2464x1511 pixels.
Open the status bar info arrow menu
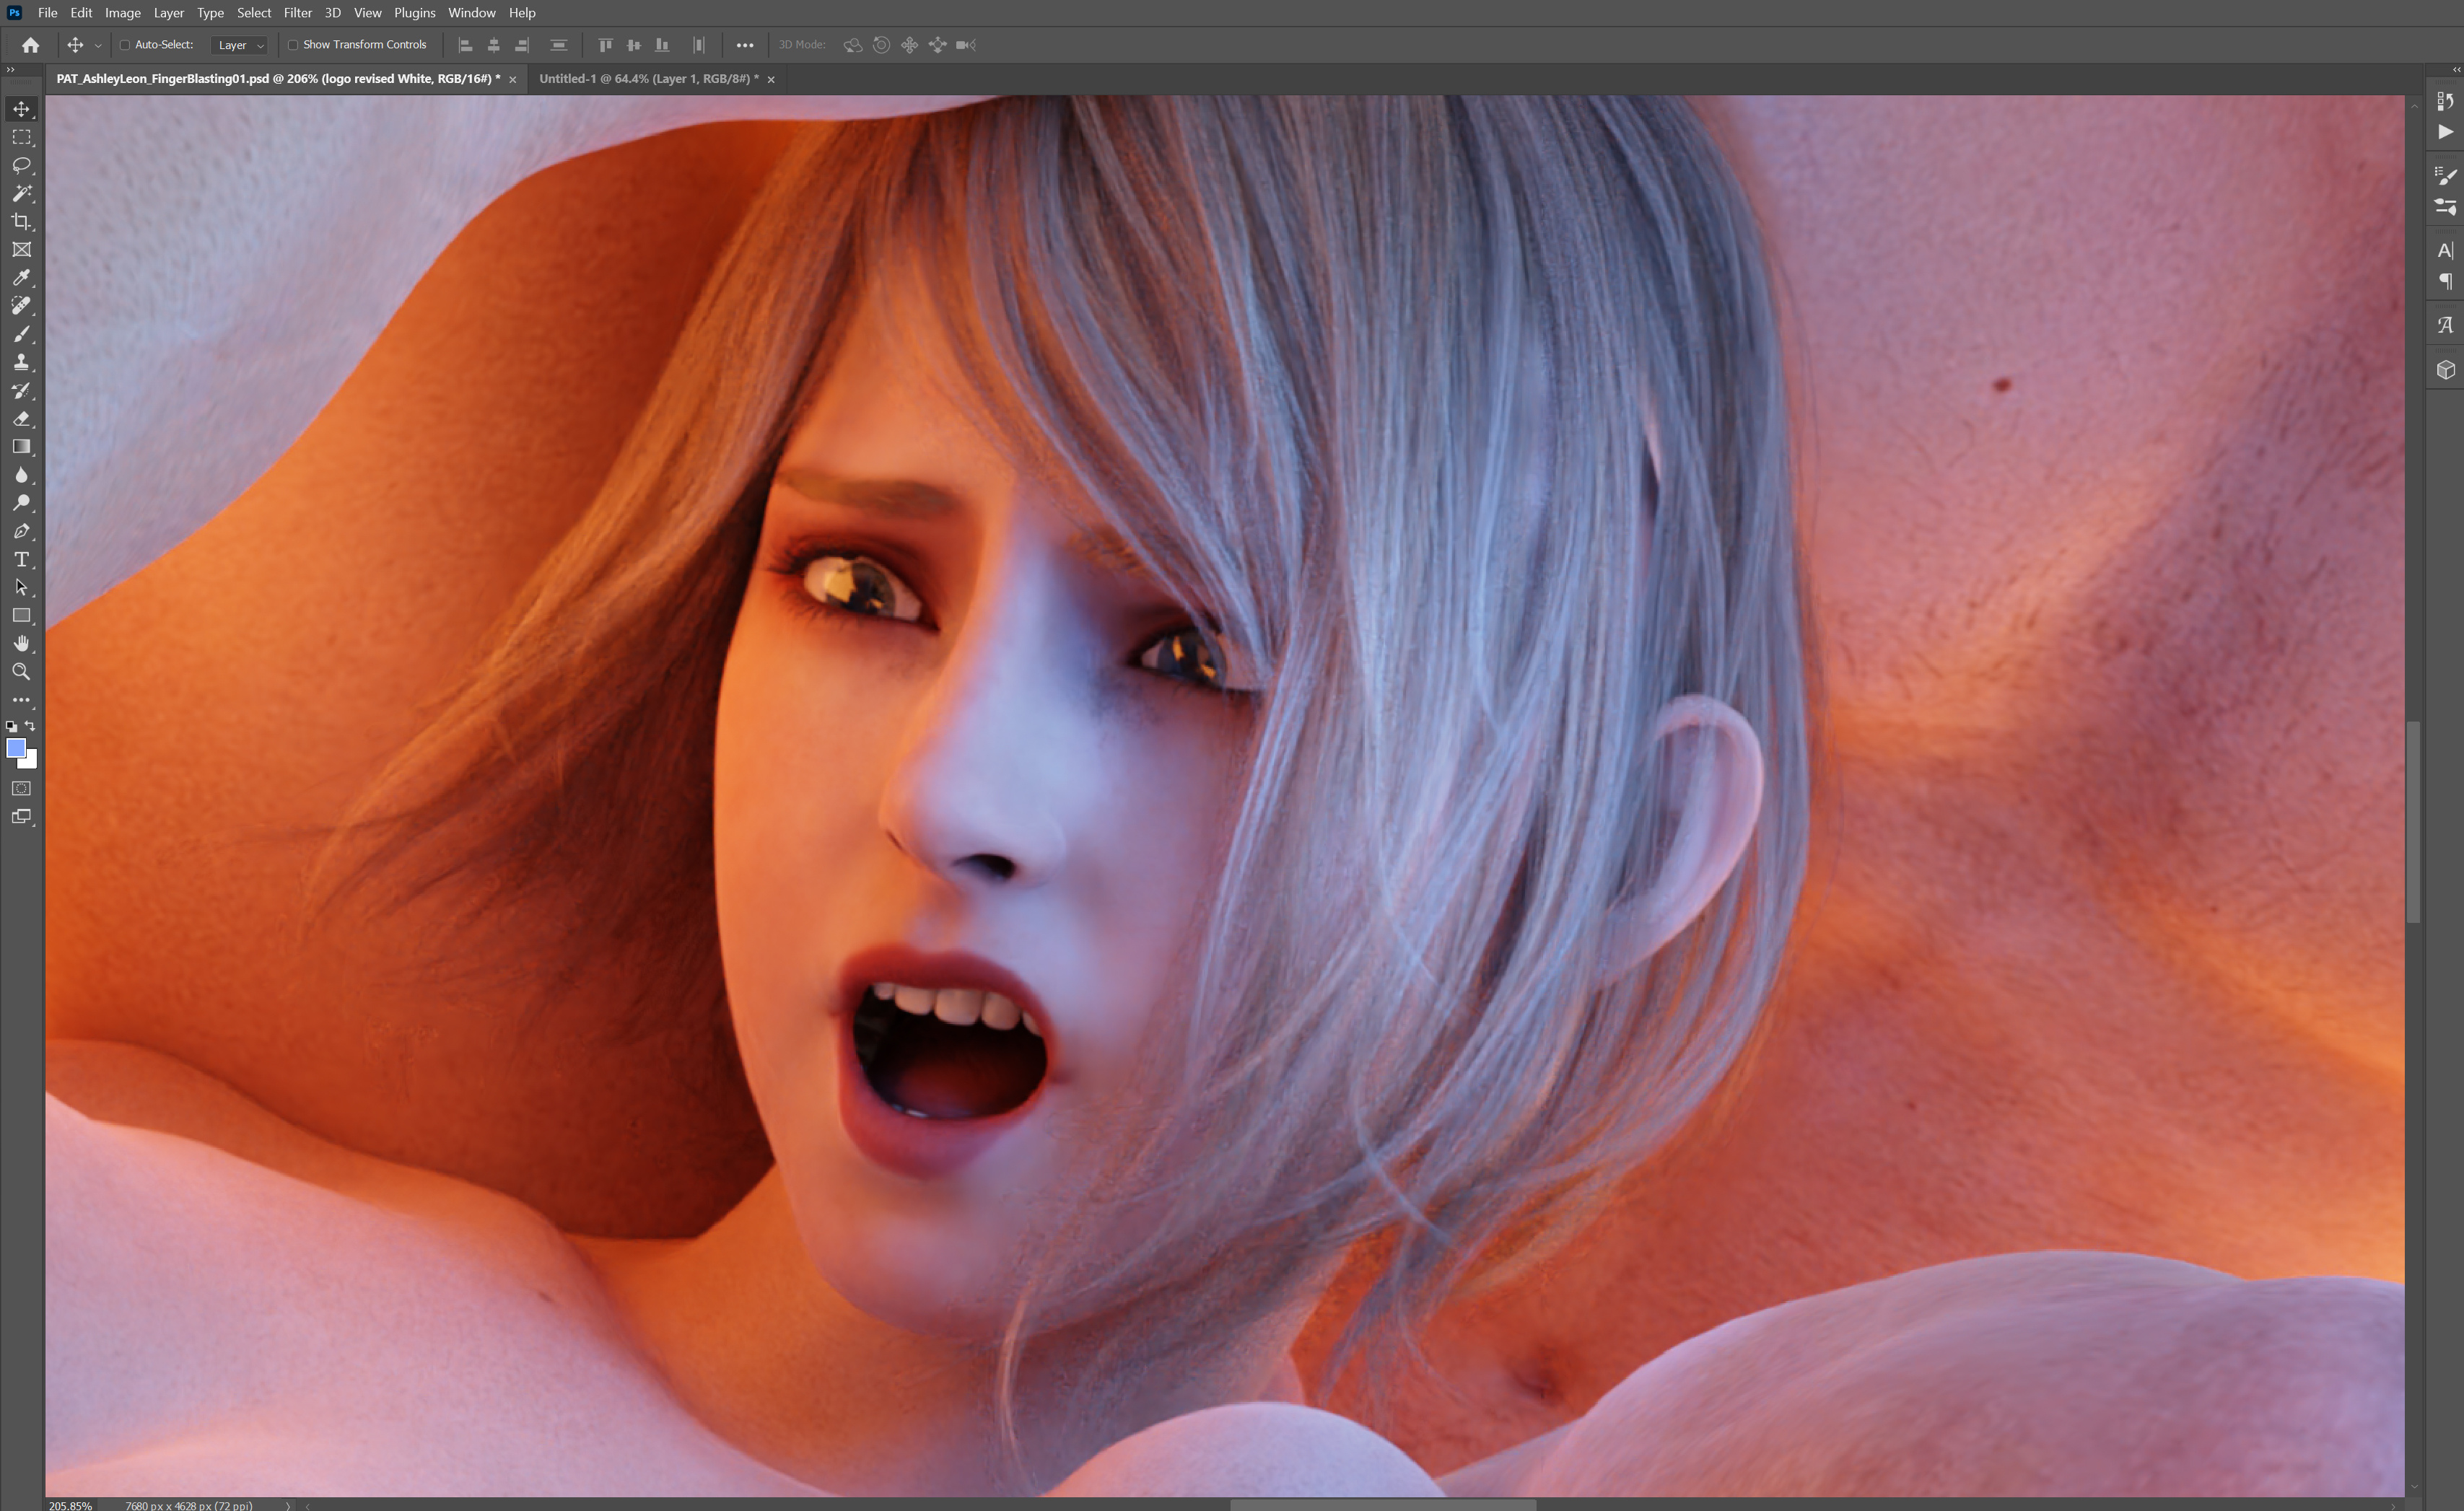click(x=287, y=1505)
